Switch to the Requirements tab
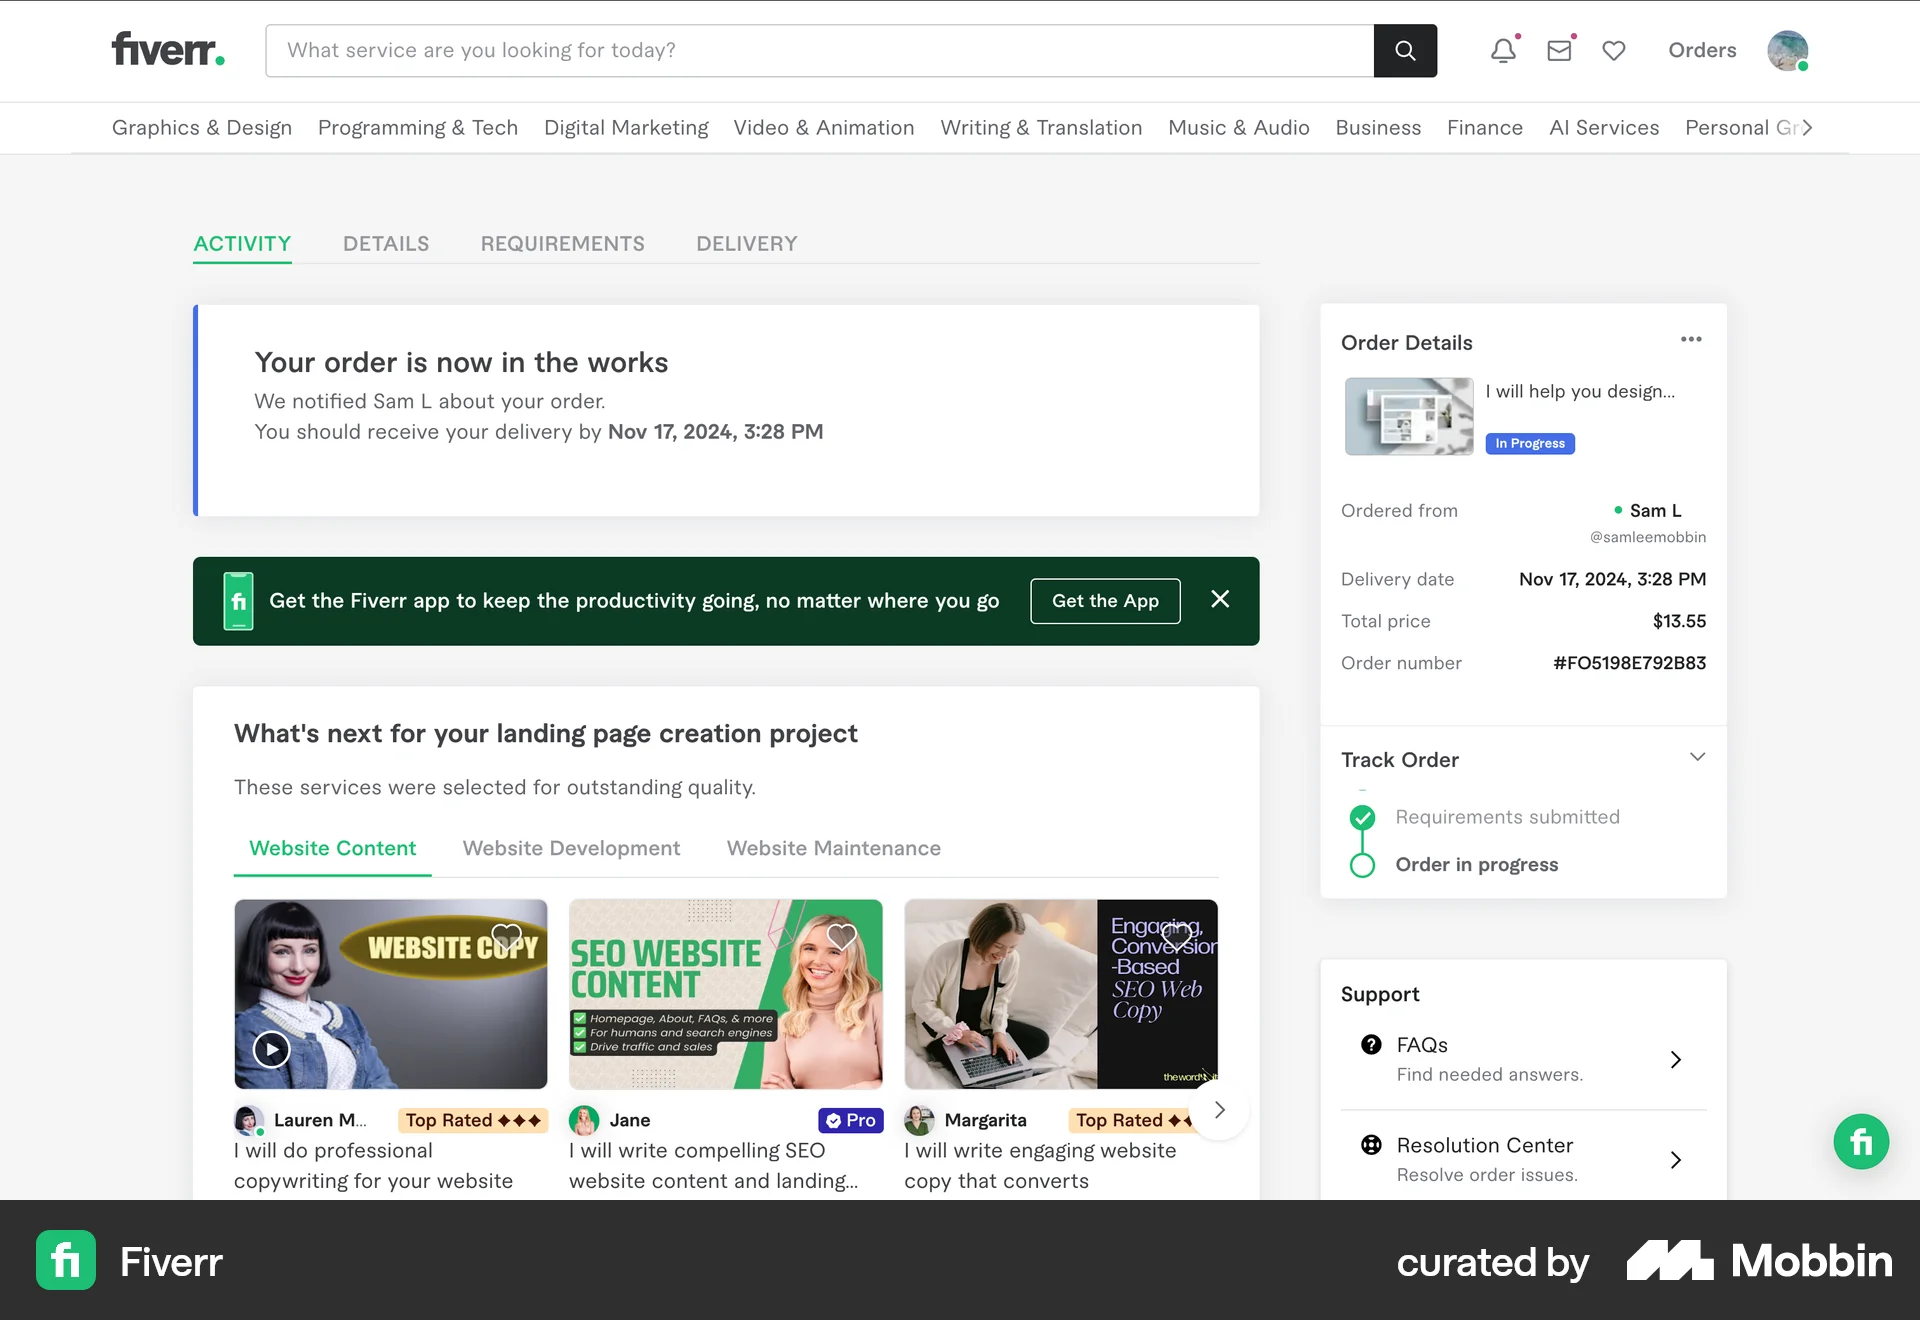This screenshot has width=1920, height=1320. pos(562,243)
